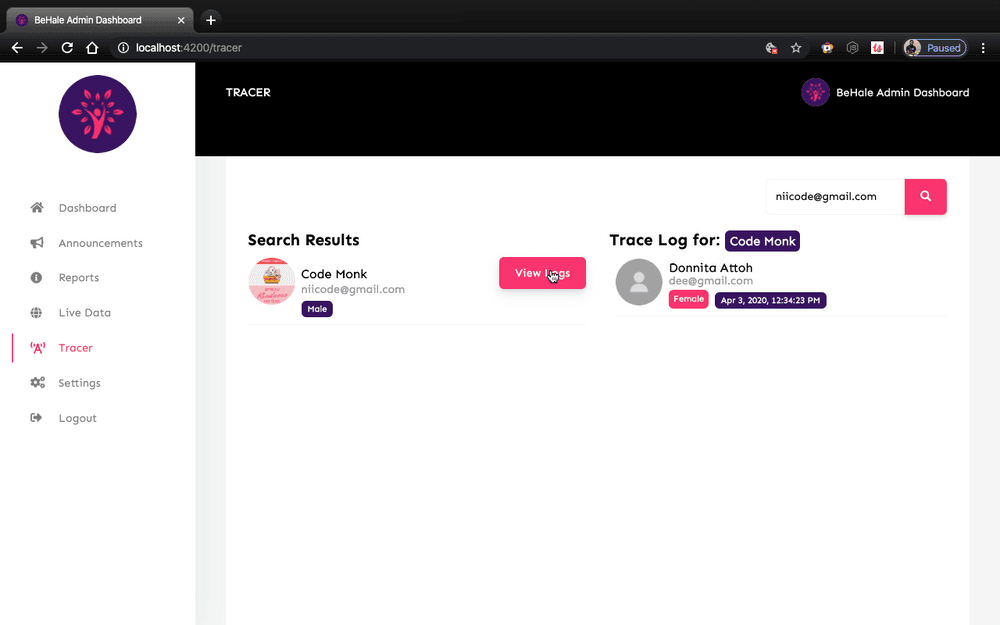This screenshot has height=625, width=1000.
Task: Click the Dashboard home icon
Action: click(x=37, y=208)
